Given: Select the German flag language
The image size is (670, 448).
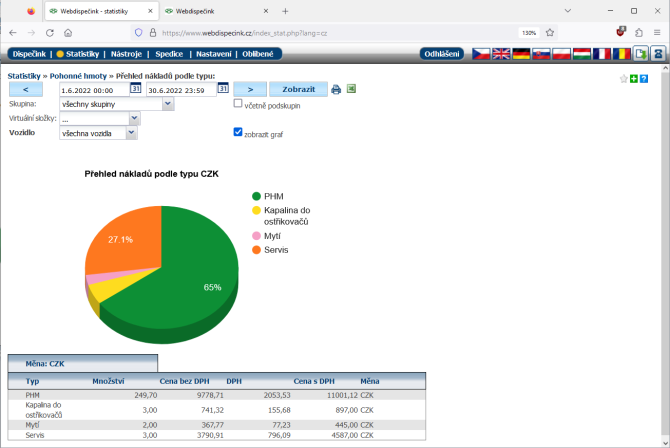Looking at the screenshot, I should pyautogui.click(x=521, y=54).
